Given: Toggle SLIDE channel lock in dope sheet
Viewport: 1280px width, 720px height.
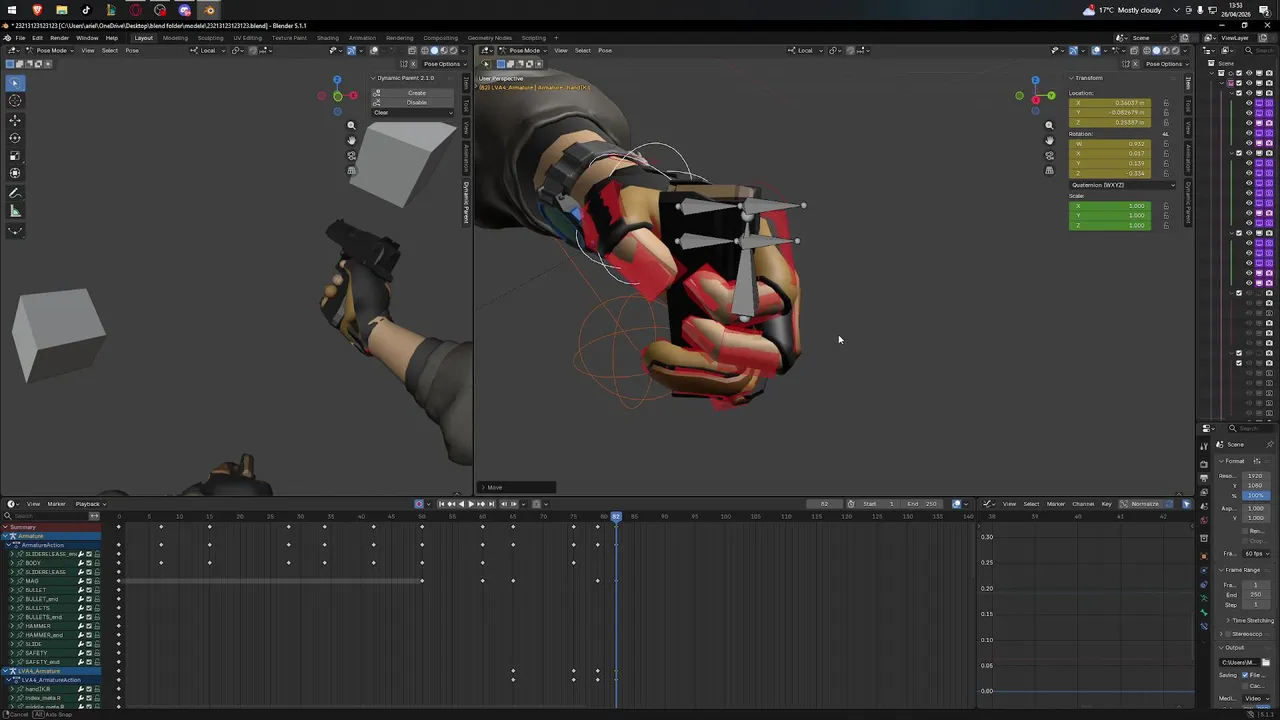Looking at the screenshot, I should click(x=97, y=644).
